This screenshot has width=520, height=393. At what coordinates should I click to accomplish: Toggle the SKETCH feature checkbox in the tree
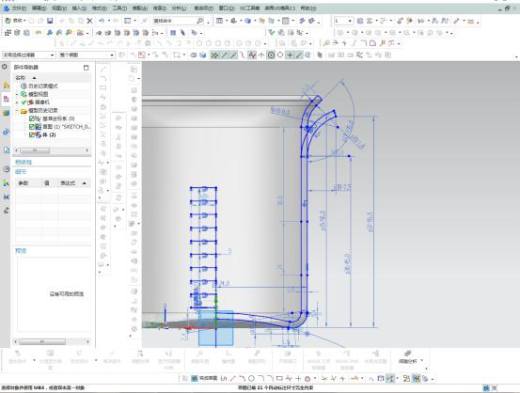32,127
